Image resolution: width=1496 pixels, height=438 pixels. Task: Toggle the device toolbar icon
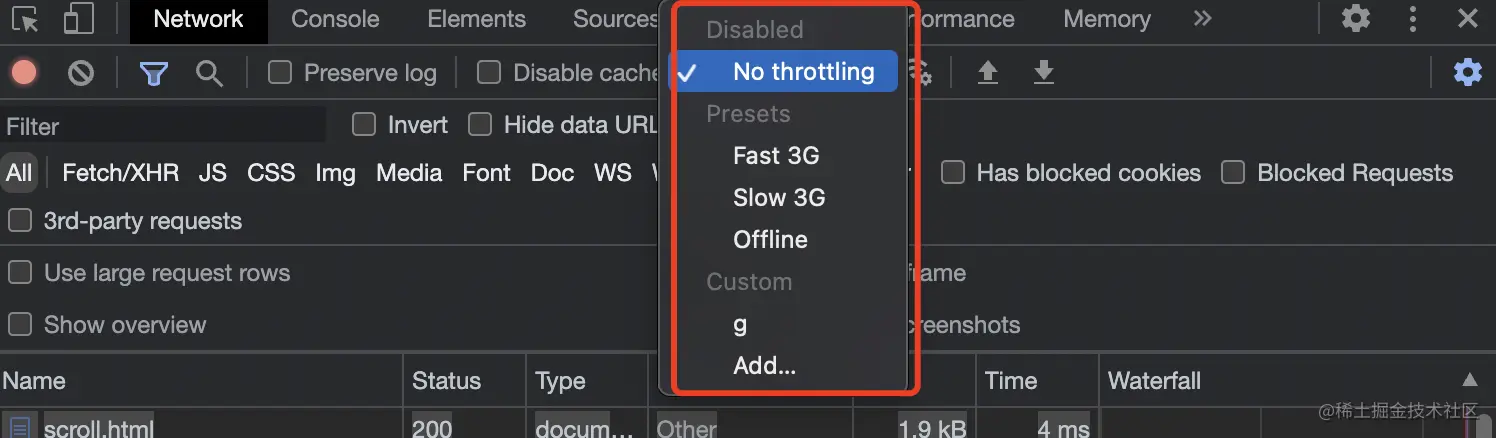[x=78, y=19]
